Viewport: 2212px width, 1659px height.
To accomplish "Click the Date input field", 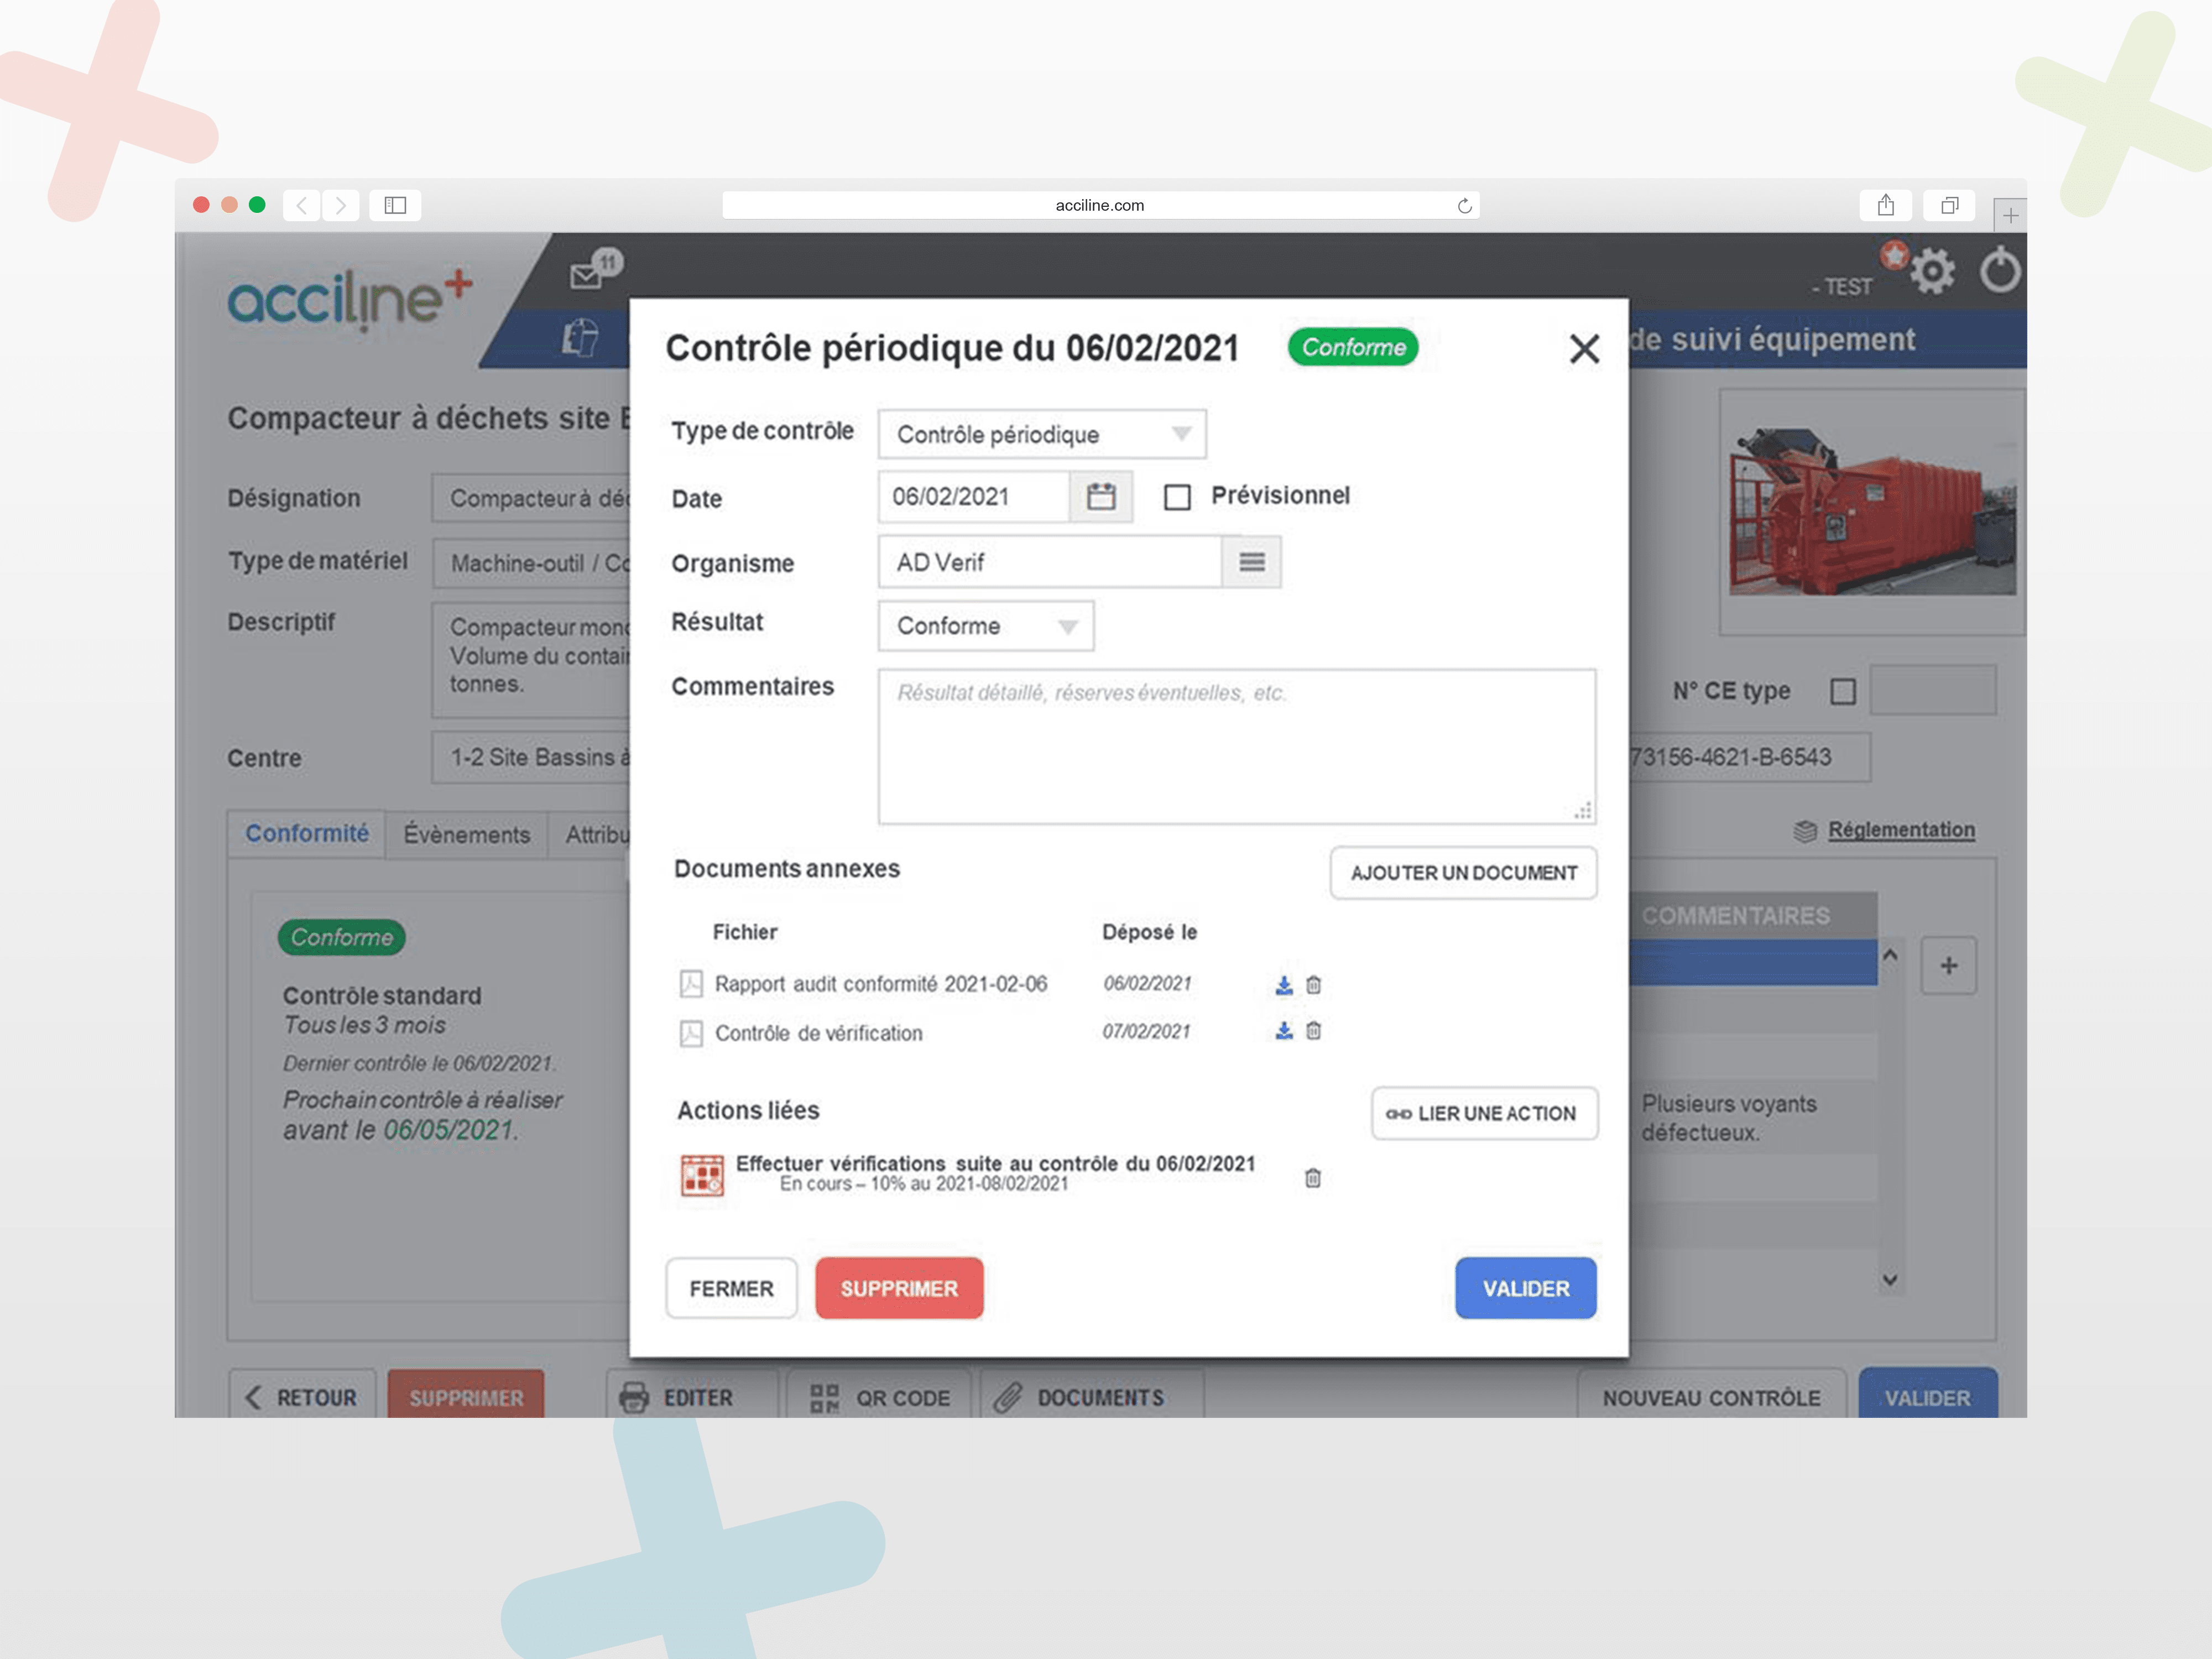I will pyautogui.click(x=974, y=497).
